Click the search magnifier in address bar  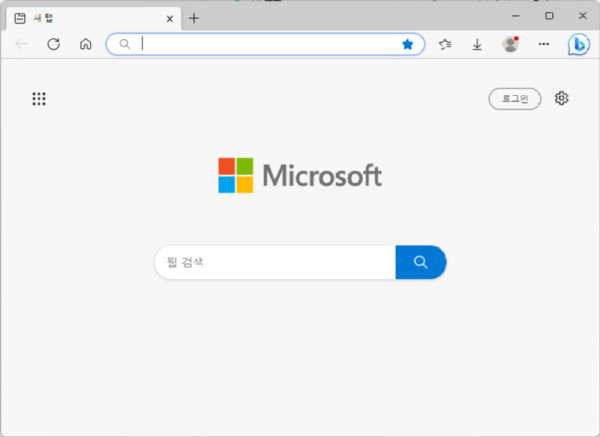[x=125, y=44]
